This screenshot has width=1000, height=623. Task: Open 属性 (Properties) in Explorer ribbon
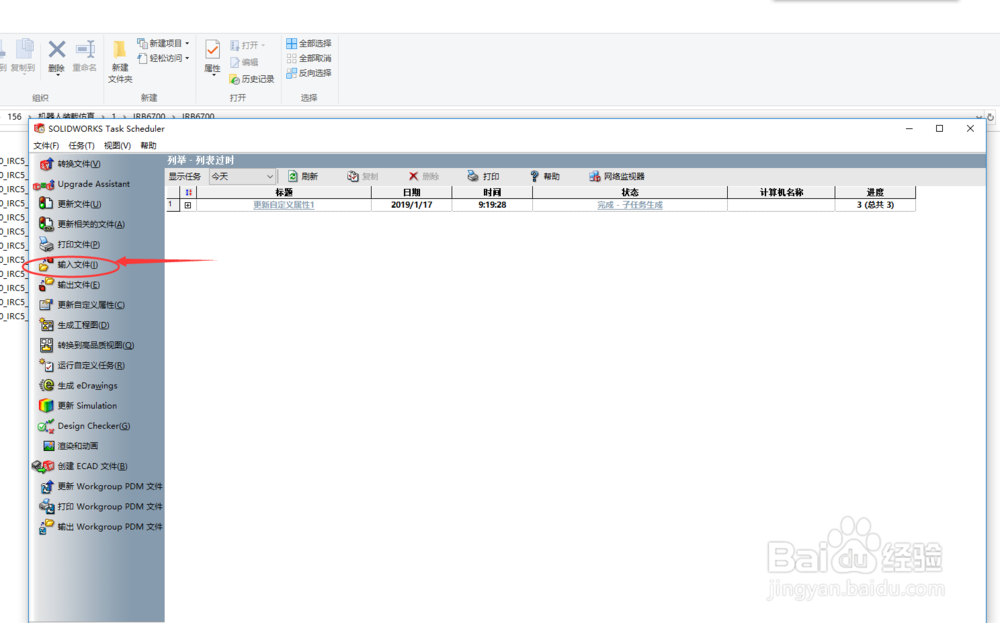coord(212,57)
